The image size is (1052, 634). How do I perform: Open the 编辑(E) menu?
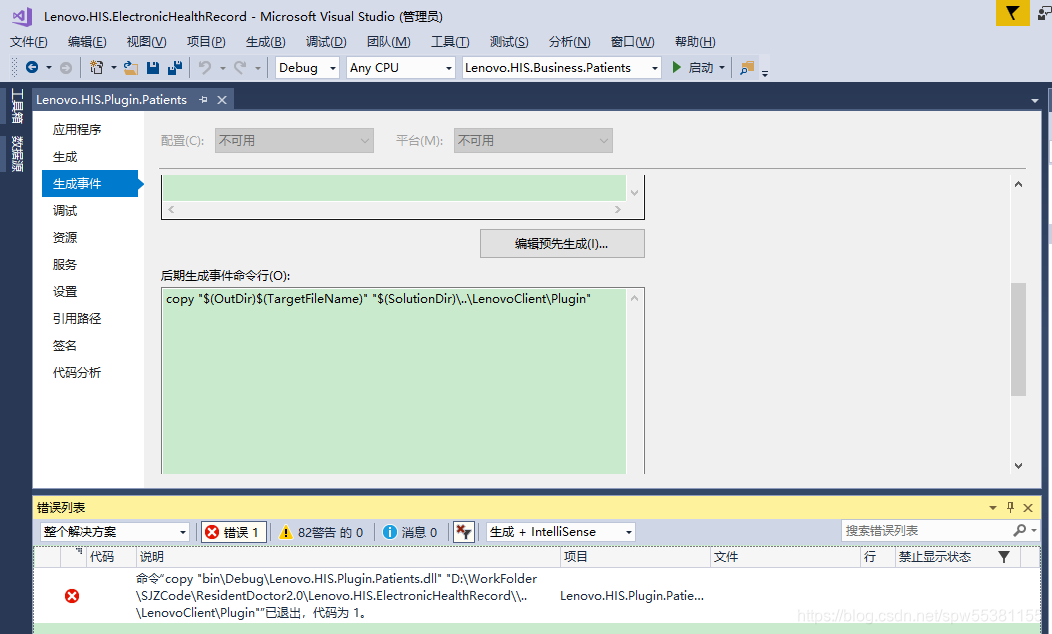tap(87, 42)
